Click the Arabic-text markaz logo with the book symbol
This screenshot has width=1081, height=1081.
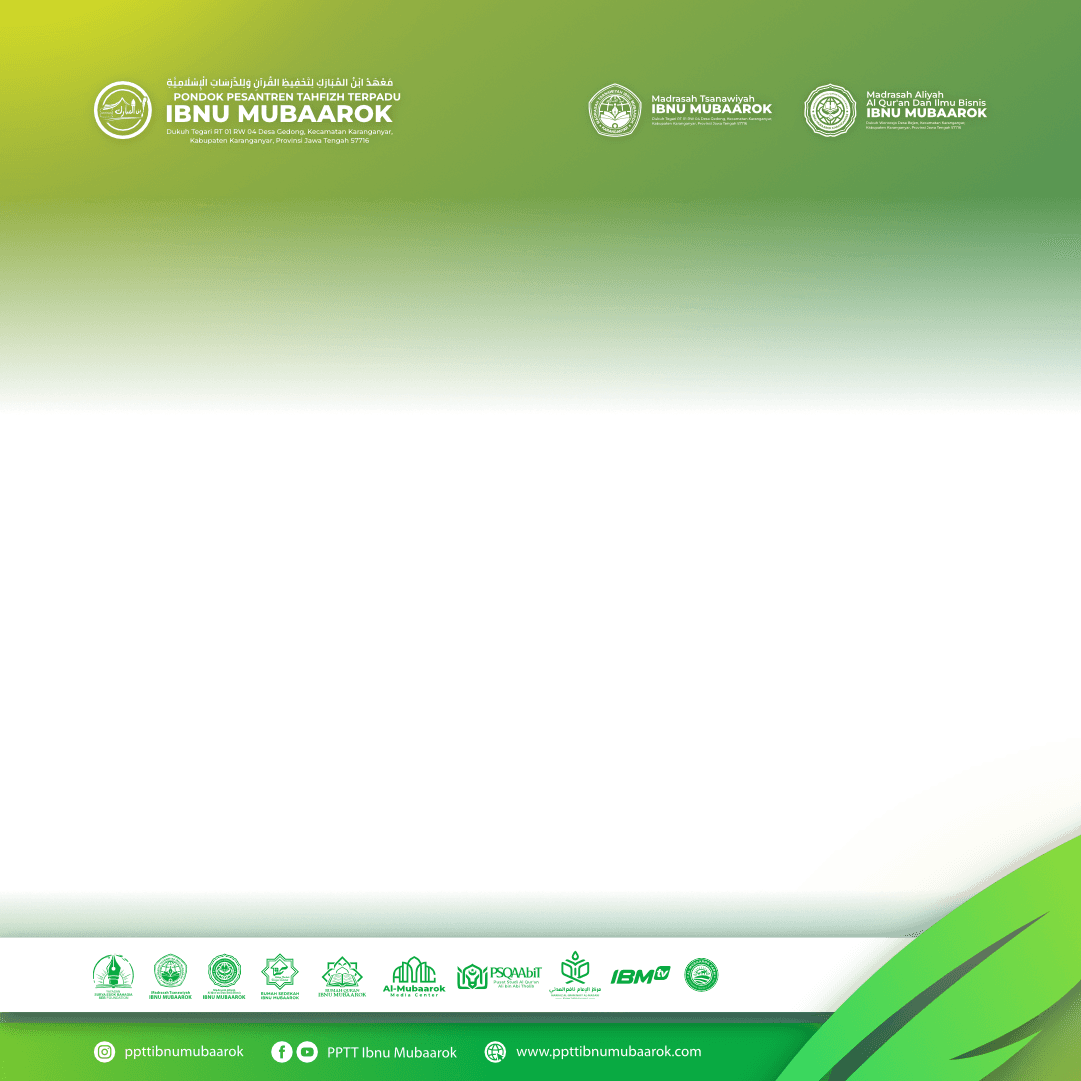point(575,975)
